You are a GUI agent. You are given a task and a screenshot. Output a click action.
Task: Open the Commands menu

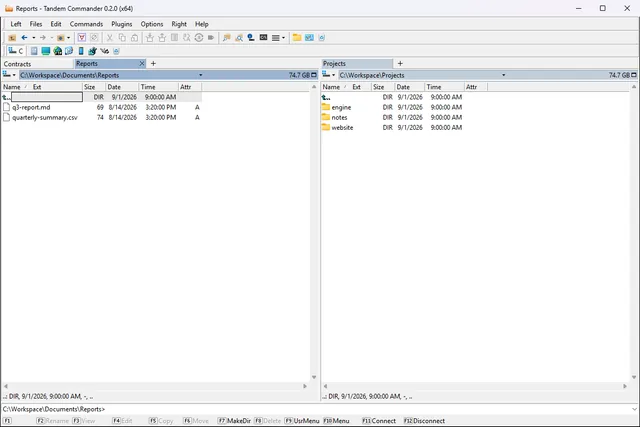point(86,24)
